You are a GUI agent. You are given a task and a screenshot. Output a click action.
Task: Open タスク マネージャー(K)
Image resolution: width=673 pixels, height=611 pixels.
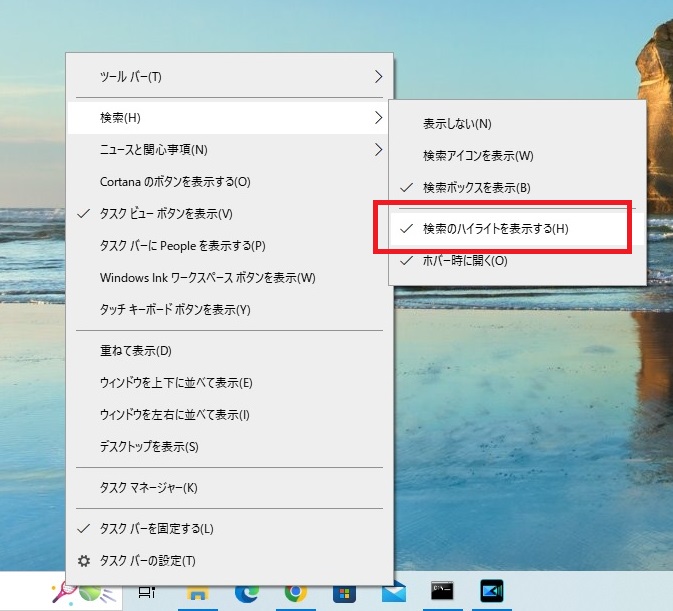click(229, 487)
